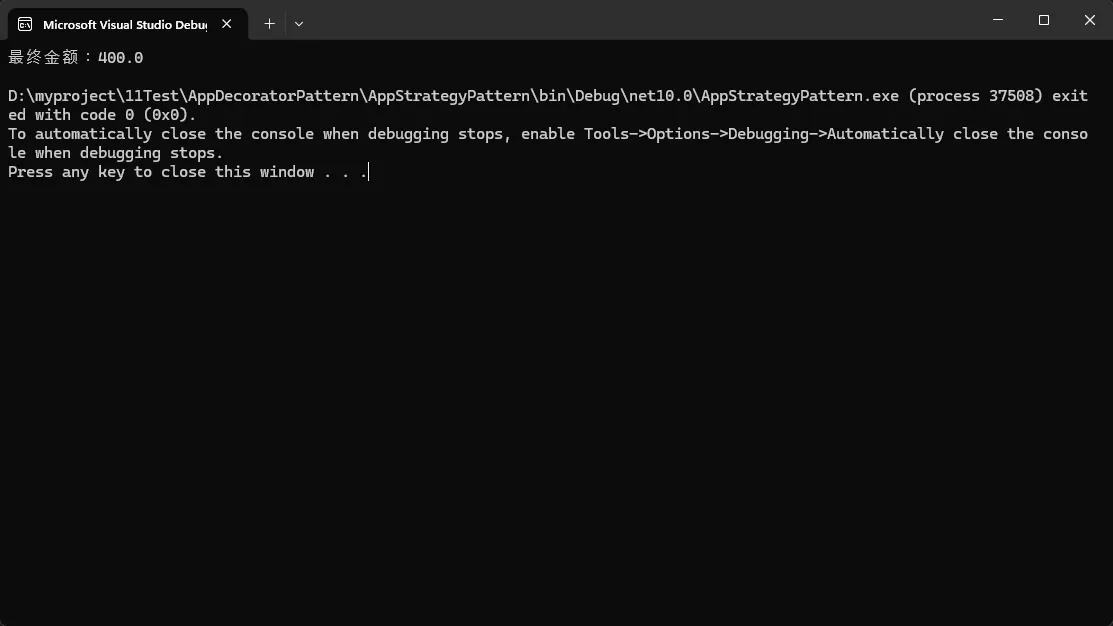Click the text cursor after the prompt

(369, 172)
